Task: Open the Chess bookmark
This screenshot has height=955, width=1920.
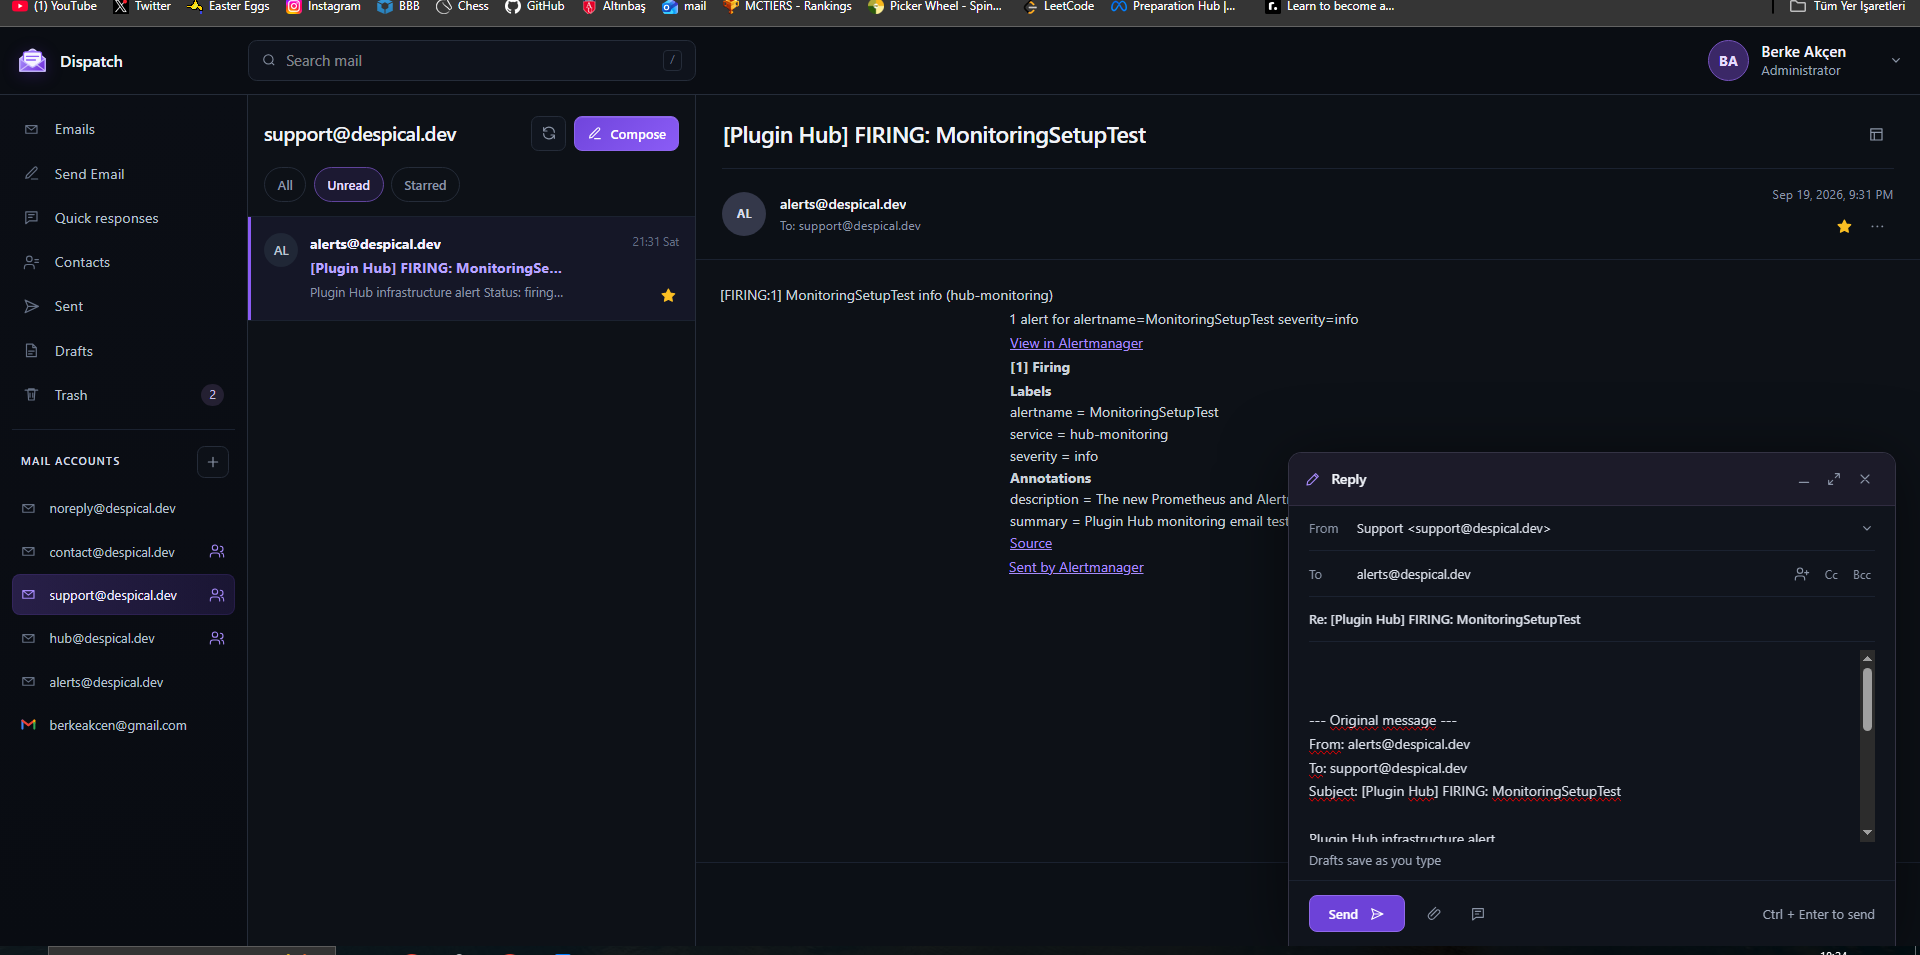Action: click(x=462, y=6)
